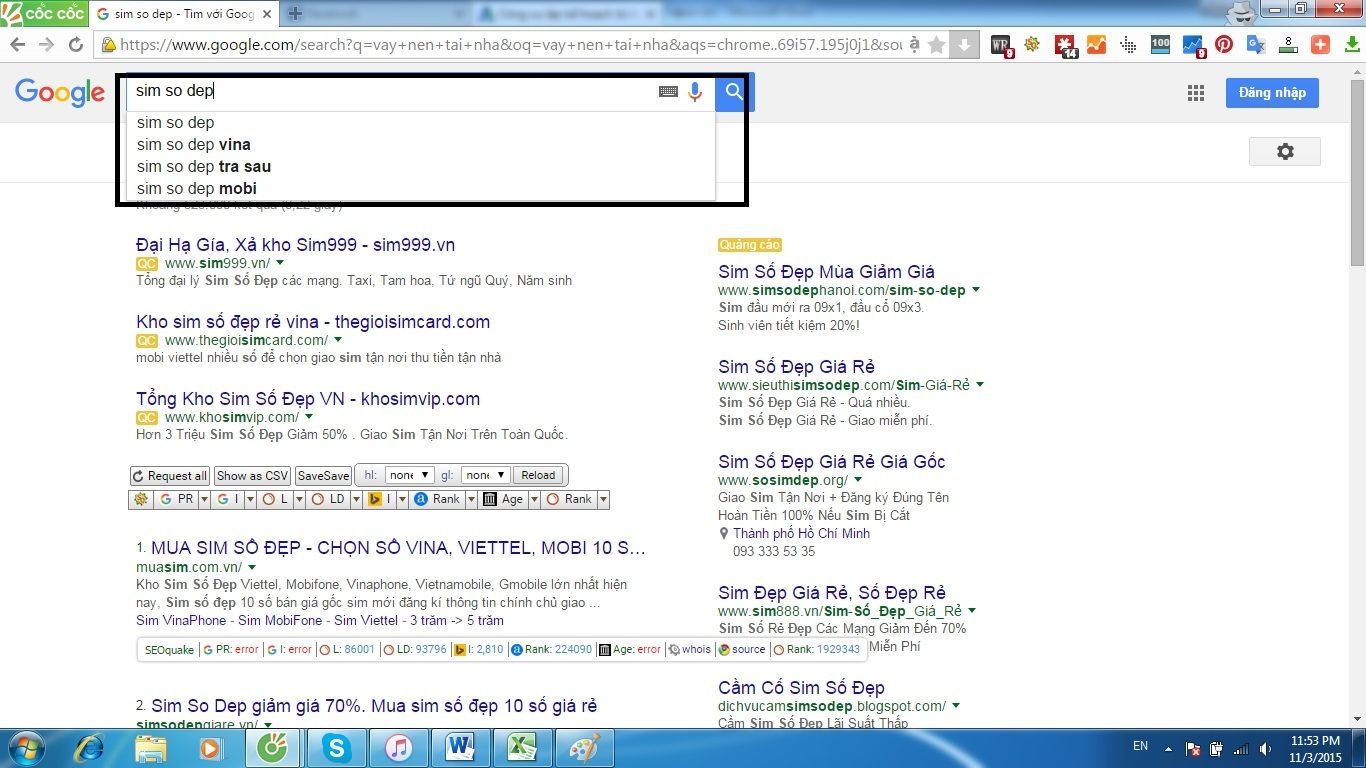Open the hl language dropdown
Image resolution: width=1366 pixels, height=768 pixels.
point(409,475)
